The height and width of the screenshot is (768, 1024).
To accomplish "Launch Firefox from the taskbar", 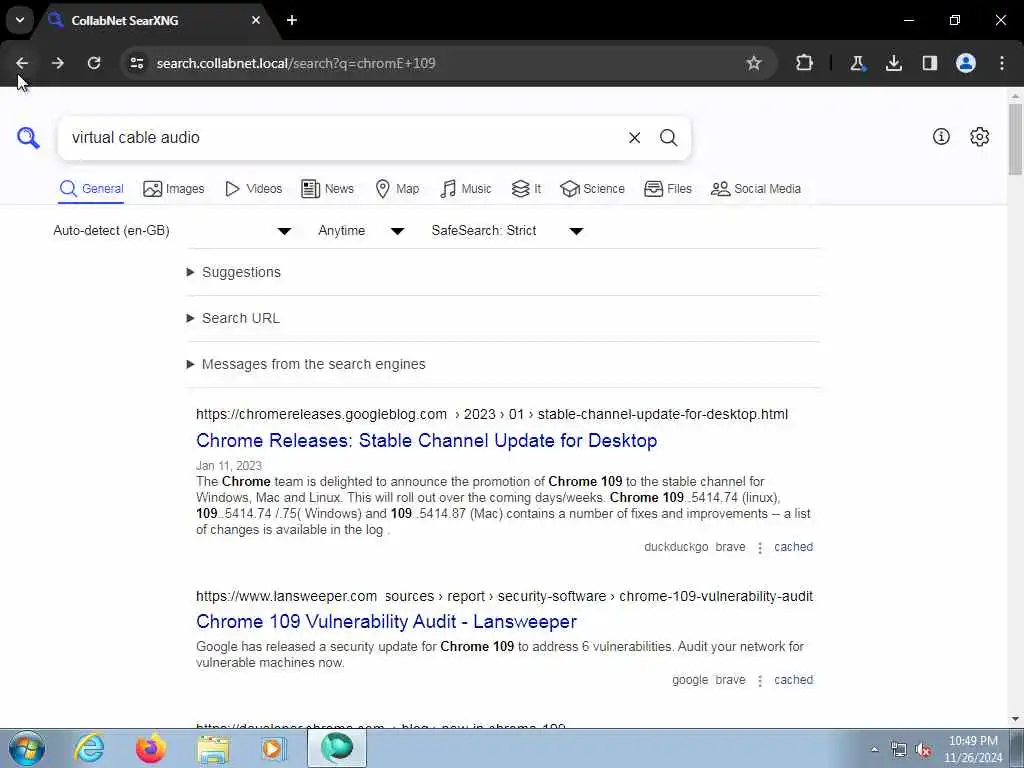I will point(151,748).
